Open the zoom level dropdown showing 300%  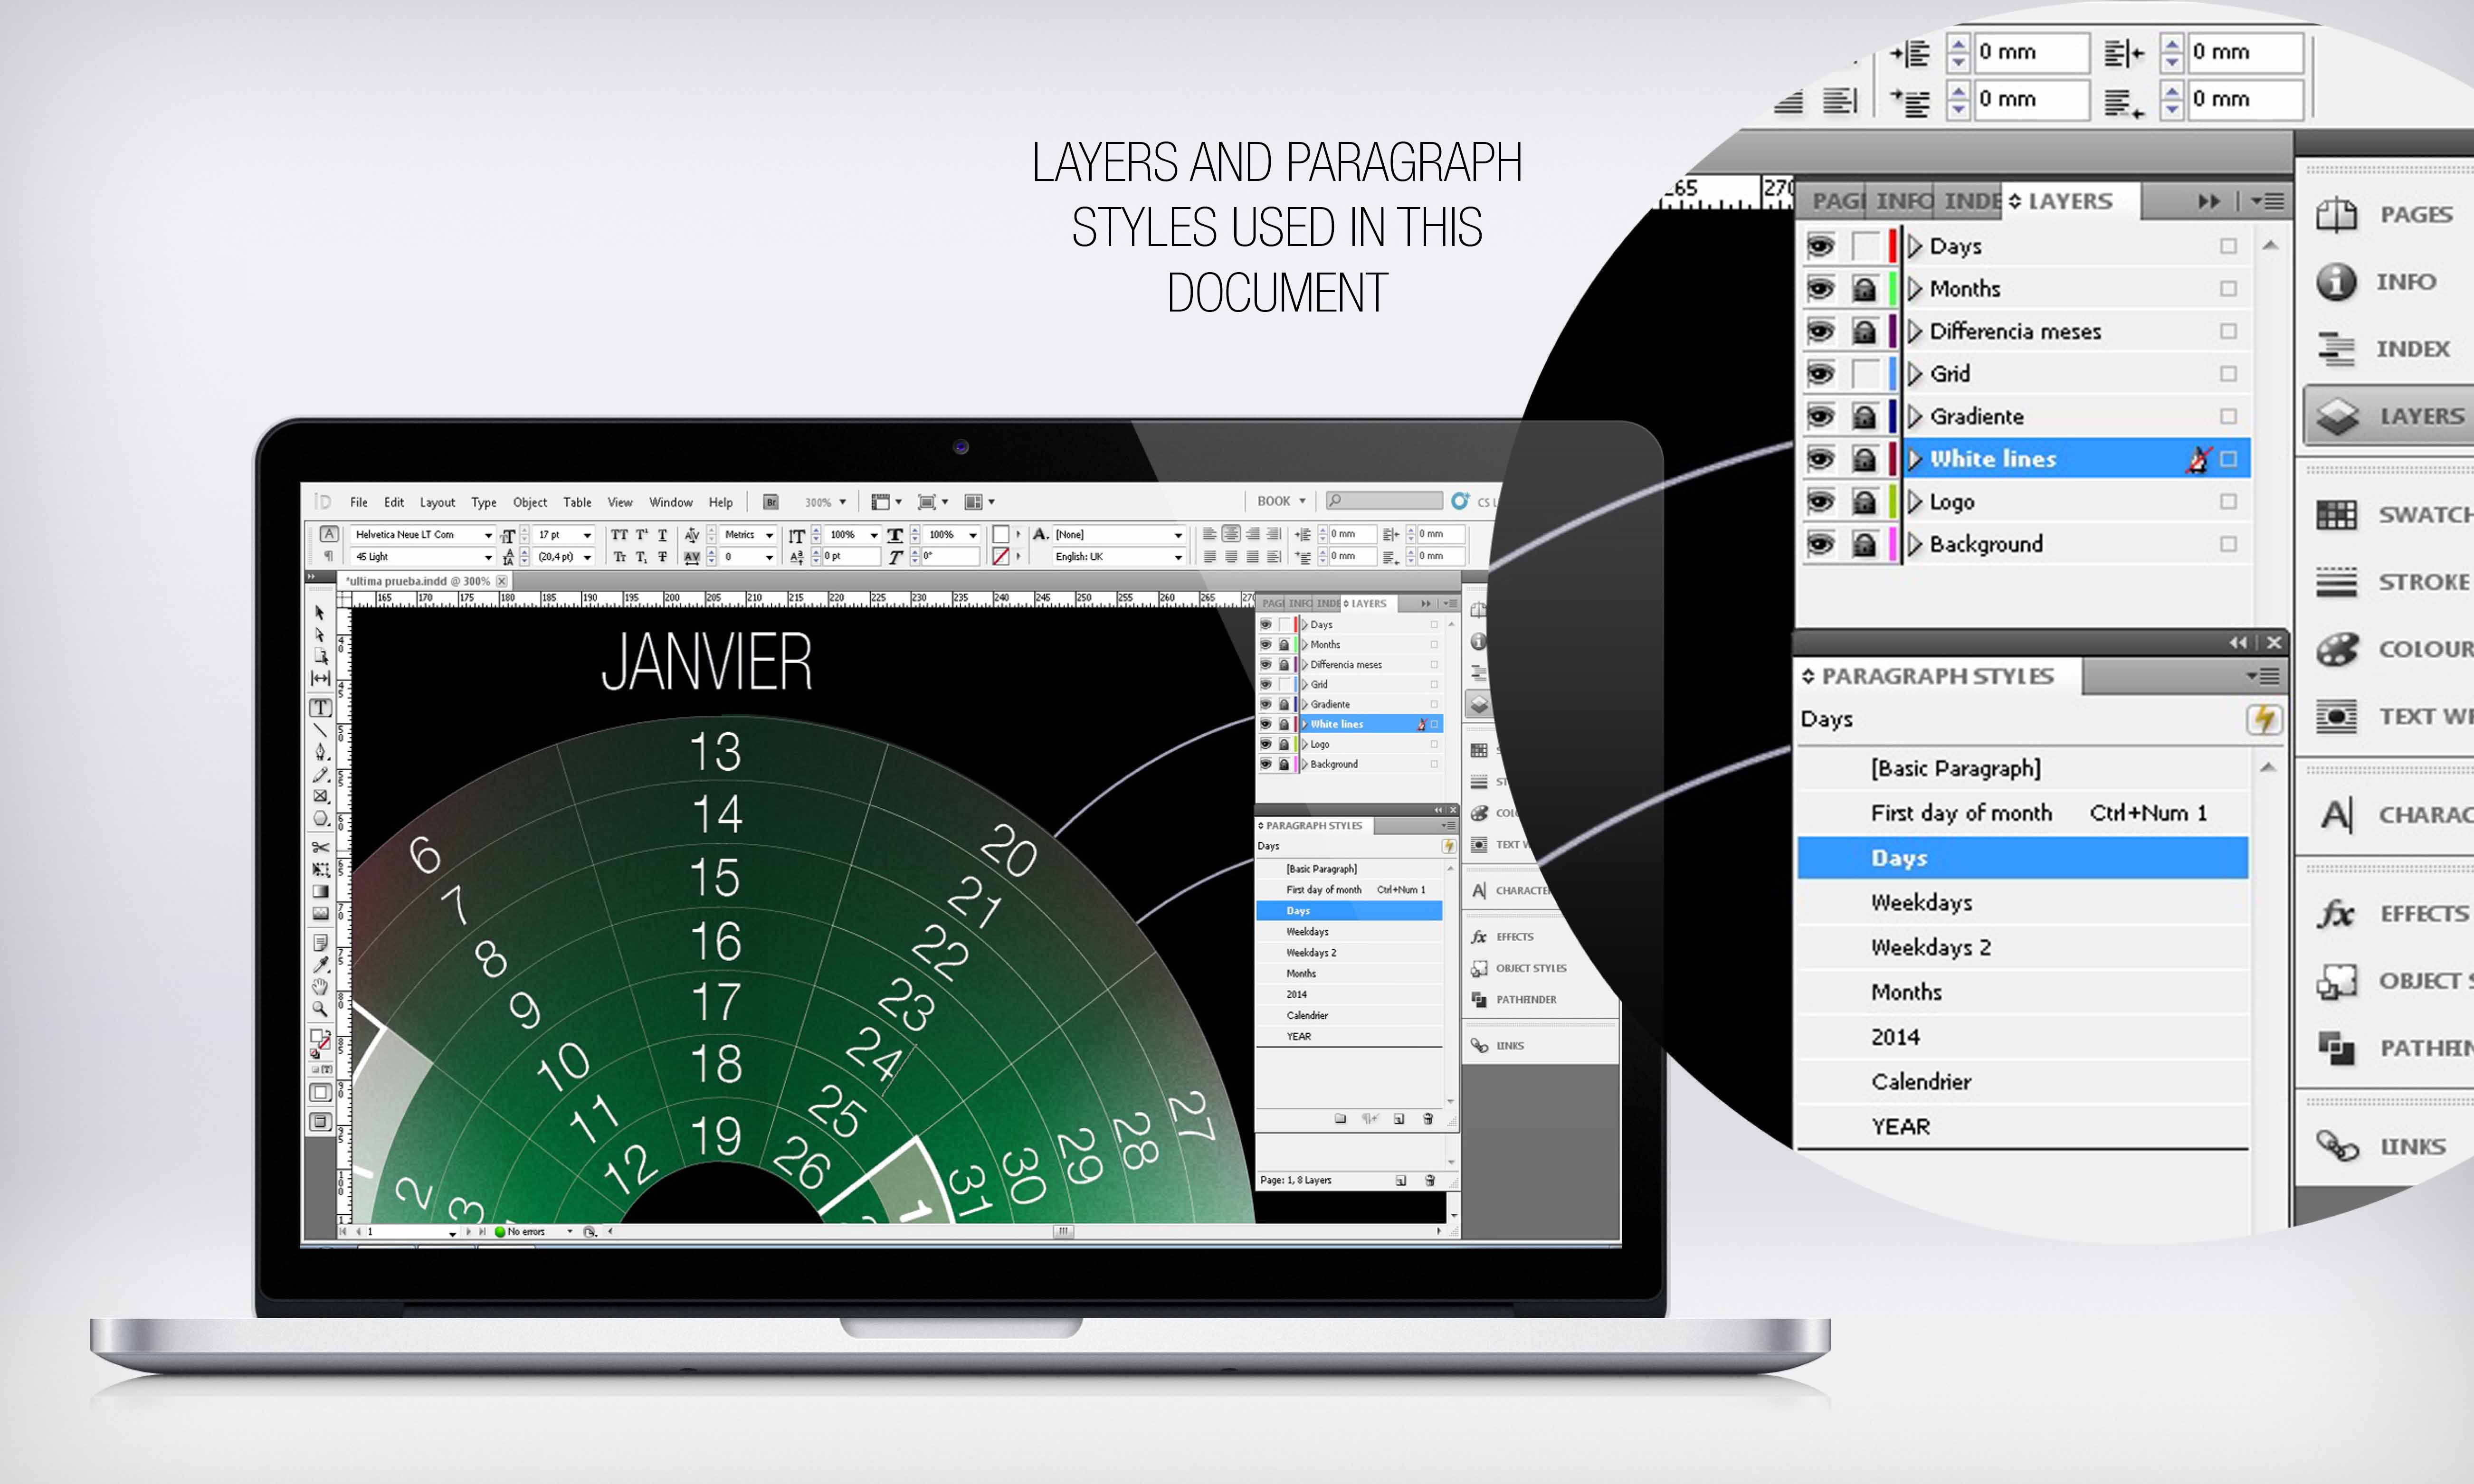(843, 502)
